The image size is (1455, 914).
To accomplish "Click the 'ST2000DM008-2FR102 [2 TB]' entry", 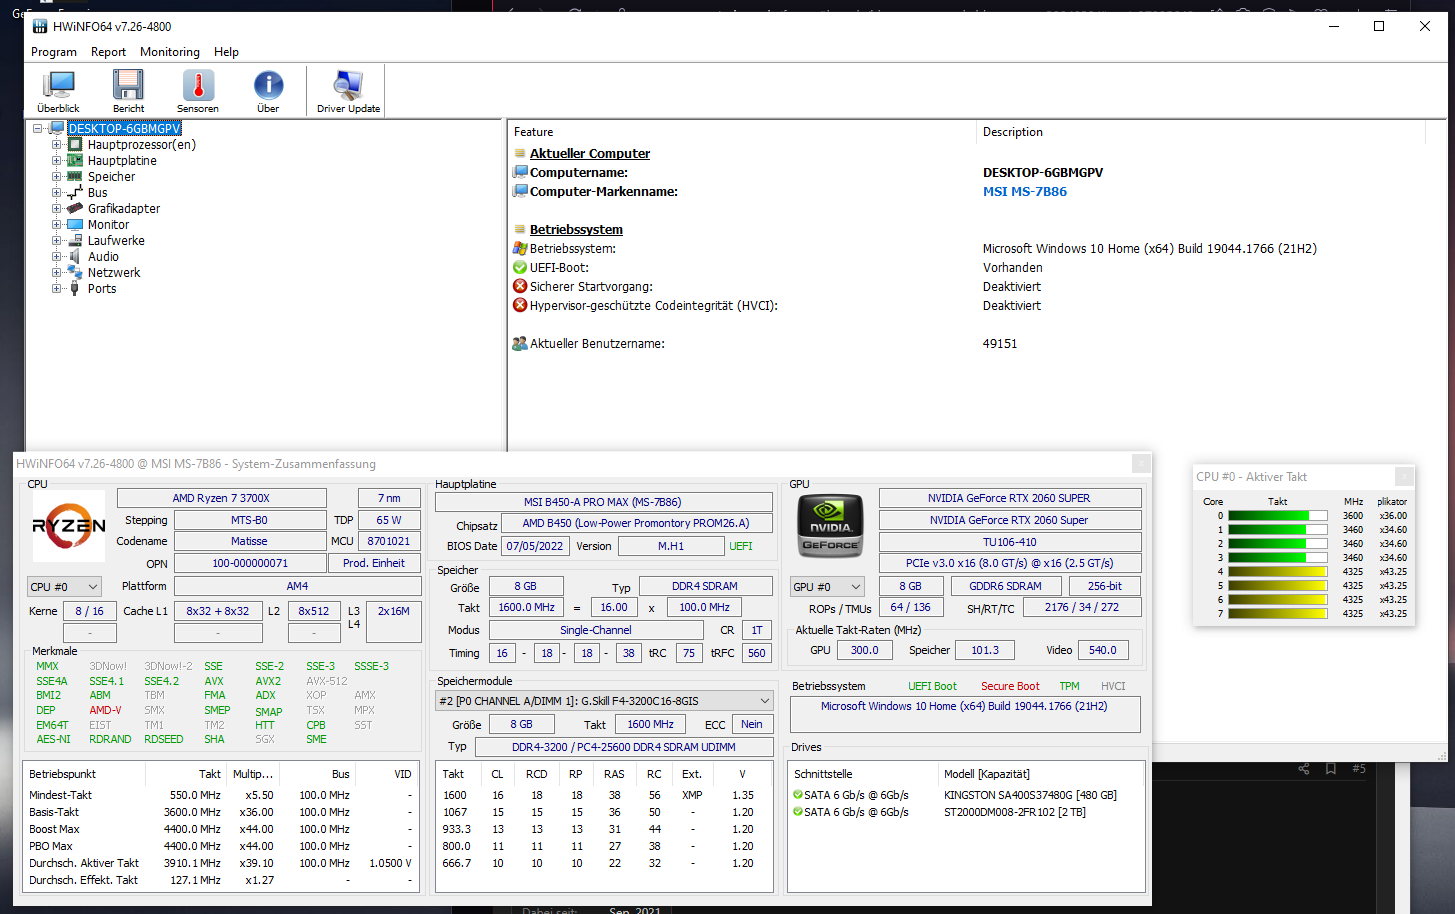I will (x=1015, y=812).
